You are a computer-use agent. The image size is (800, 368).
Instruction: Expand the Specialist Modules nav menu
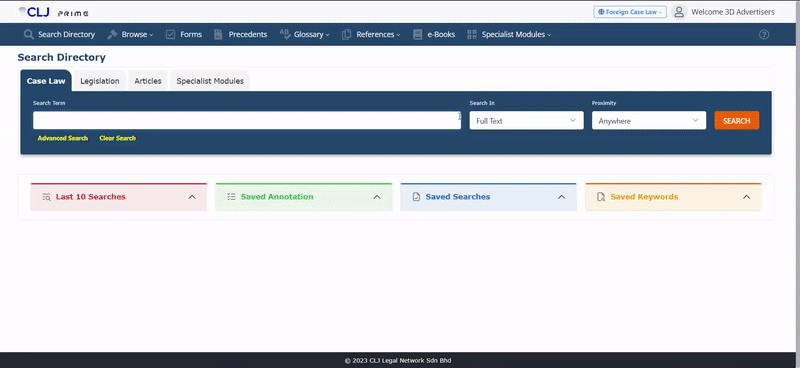point(516,35)
